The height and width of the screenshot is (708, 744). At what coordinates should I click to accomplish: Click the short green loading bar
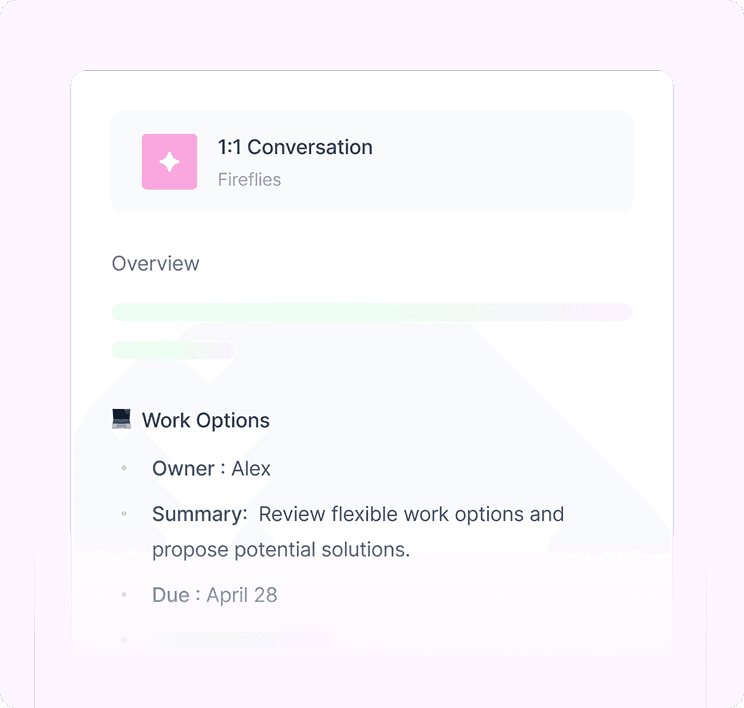tap(173, 351)
